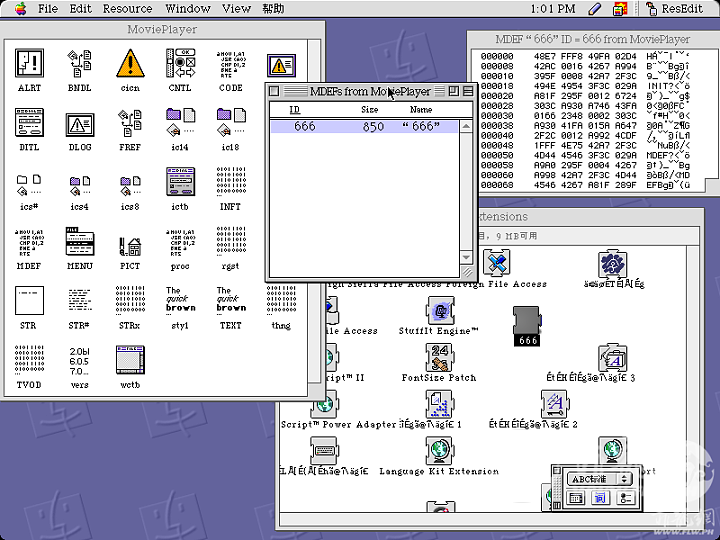The width and height of the screenshot is (720, 540).
Task: Select the PICT resource icon
Action: coord(130,247)
